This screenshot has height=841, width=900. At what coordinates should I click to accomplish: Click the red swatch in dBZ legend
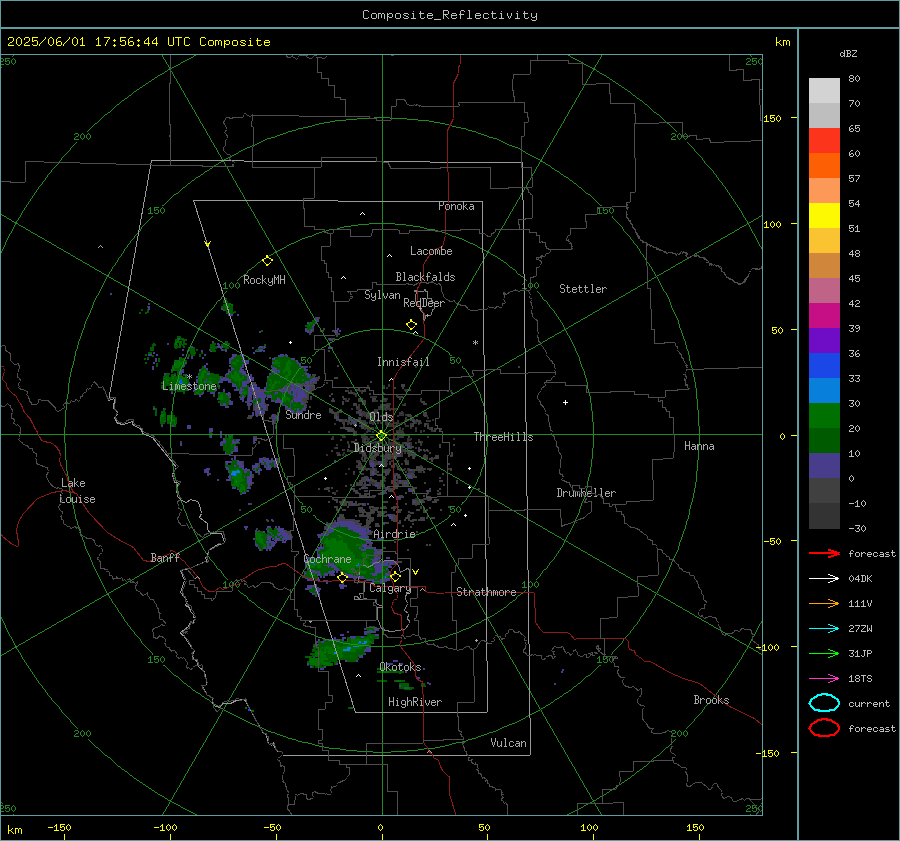tap(824, 140)
